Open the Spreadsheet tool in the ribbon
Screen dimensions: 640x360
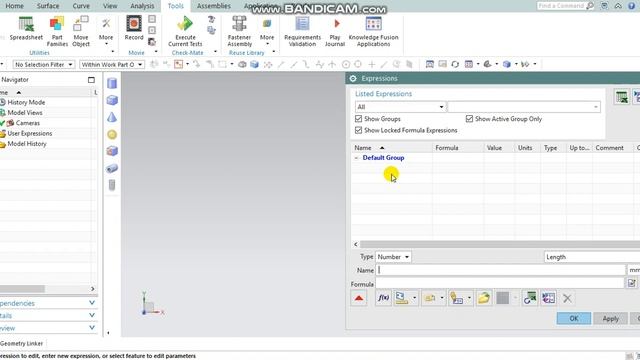point(26,29)
